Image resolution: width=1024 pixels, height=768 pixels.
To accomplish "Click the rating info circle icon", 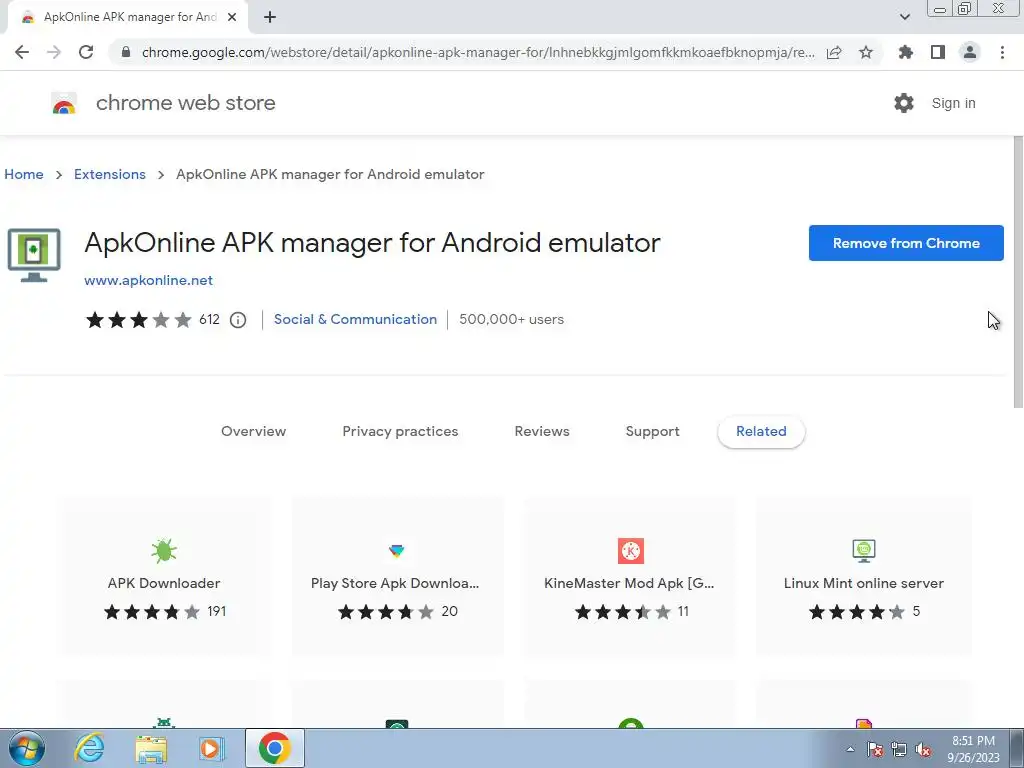I will 238,319.
